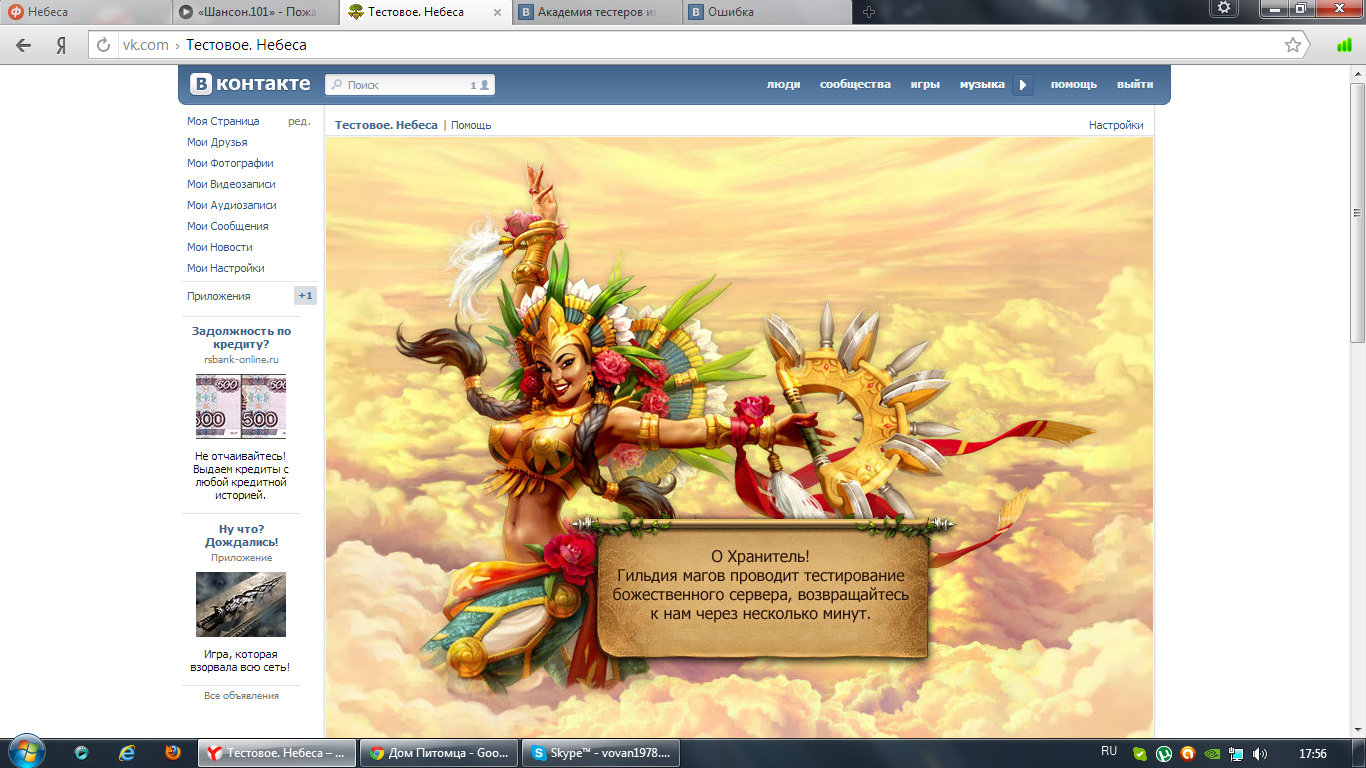Close the Тестовое. Небеса tab
The image size is (1366, 768).
(x=498, y=12)
